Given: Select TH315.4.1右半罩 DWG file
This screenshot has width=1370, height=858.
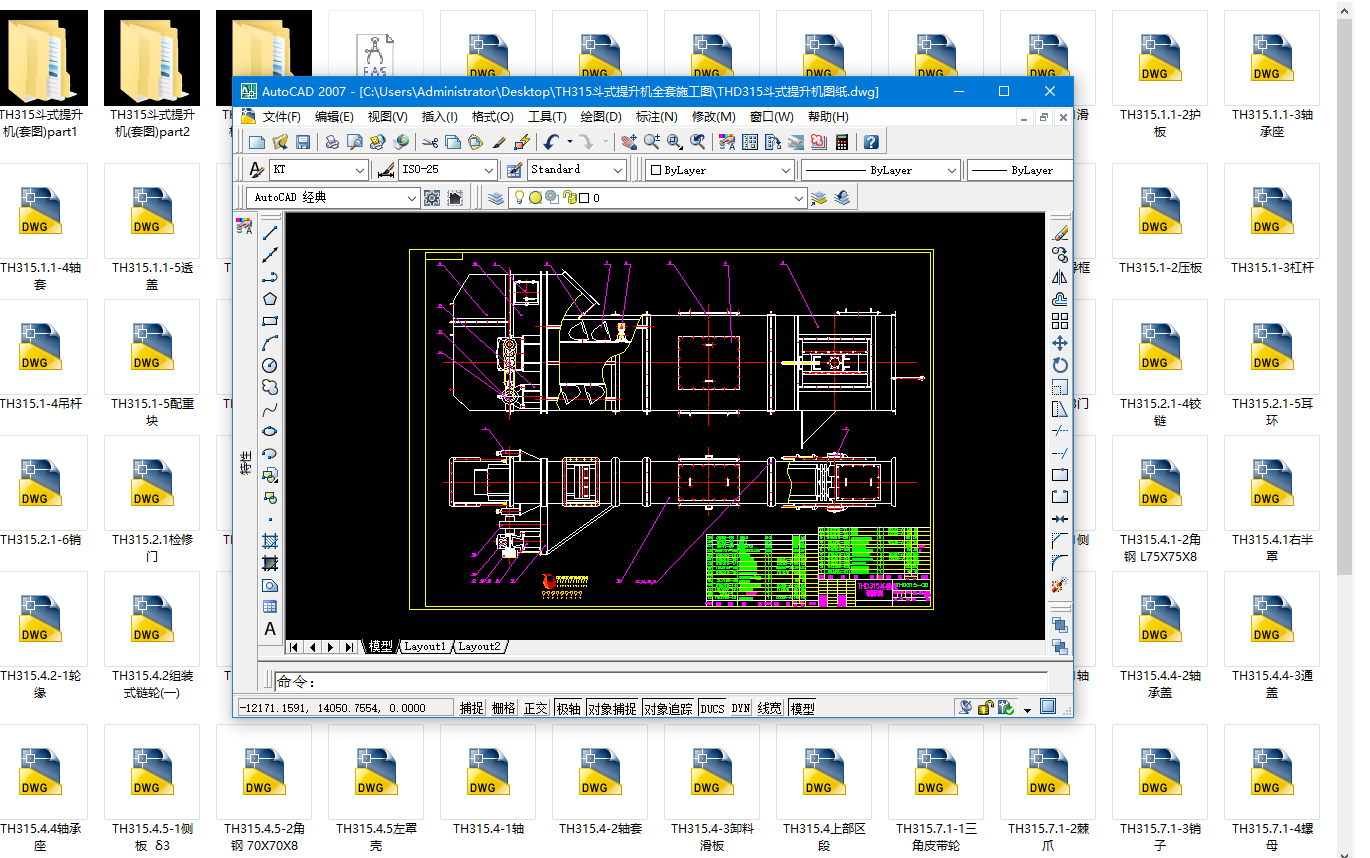Looking at the screenshot, I should (1272, 502).
